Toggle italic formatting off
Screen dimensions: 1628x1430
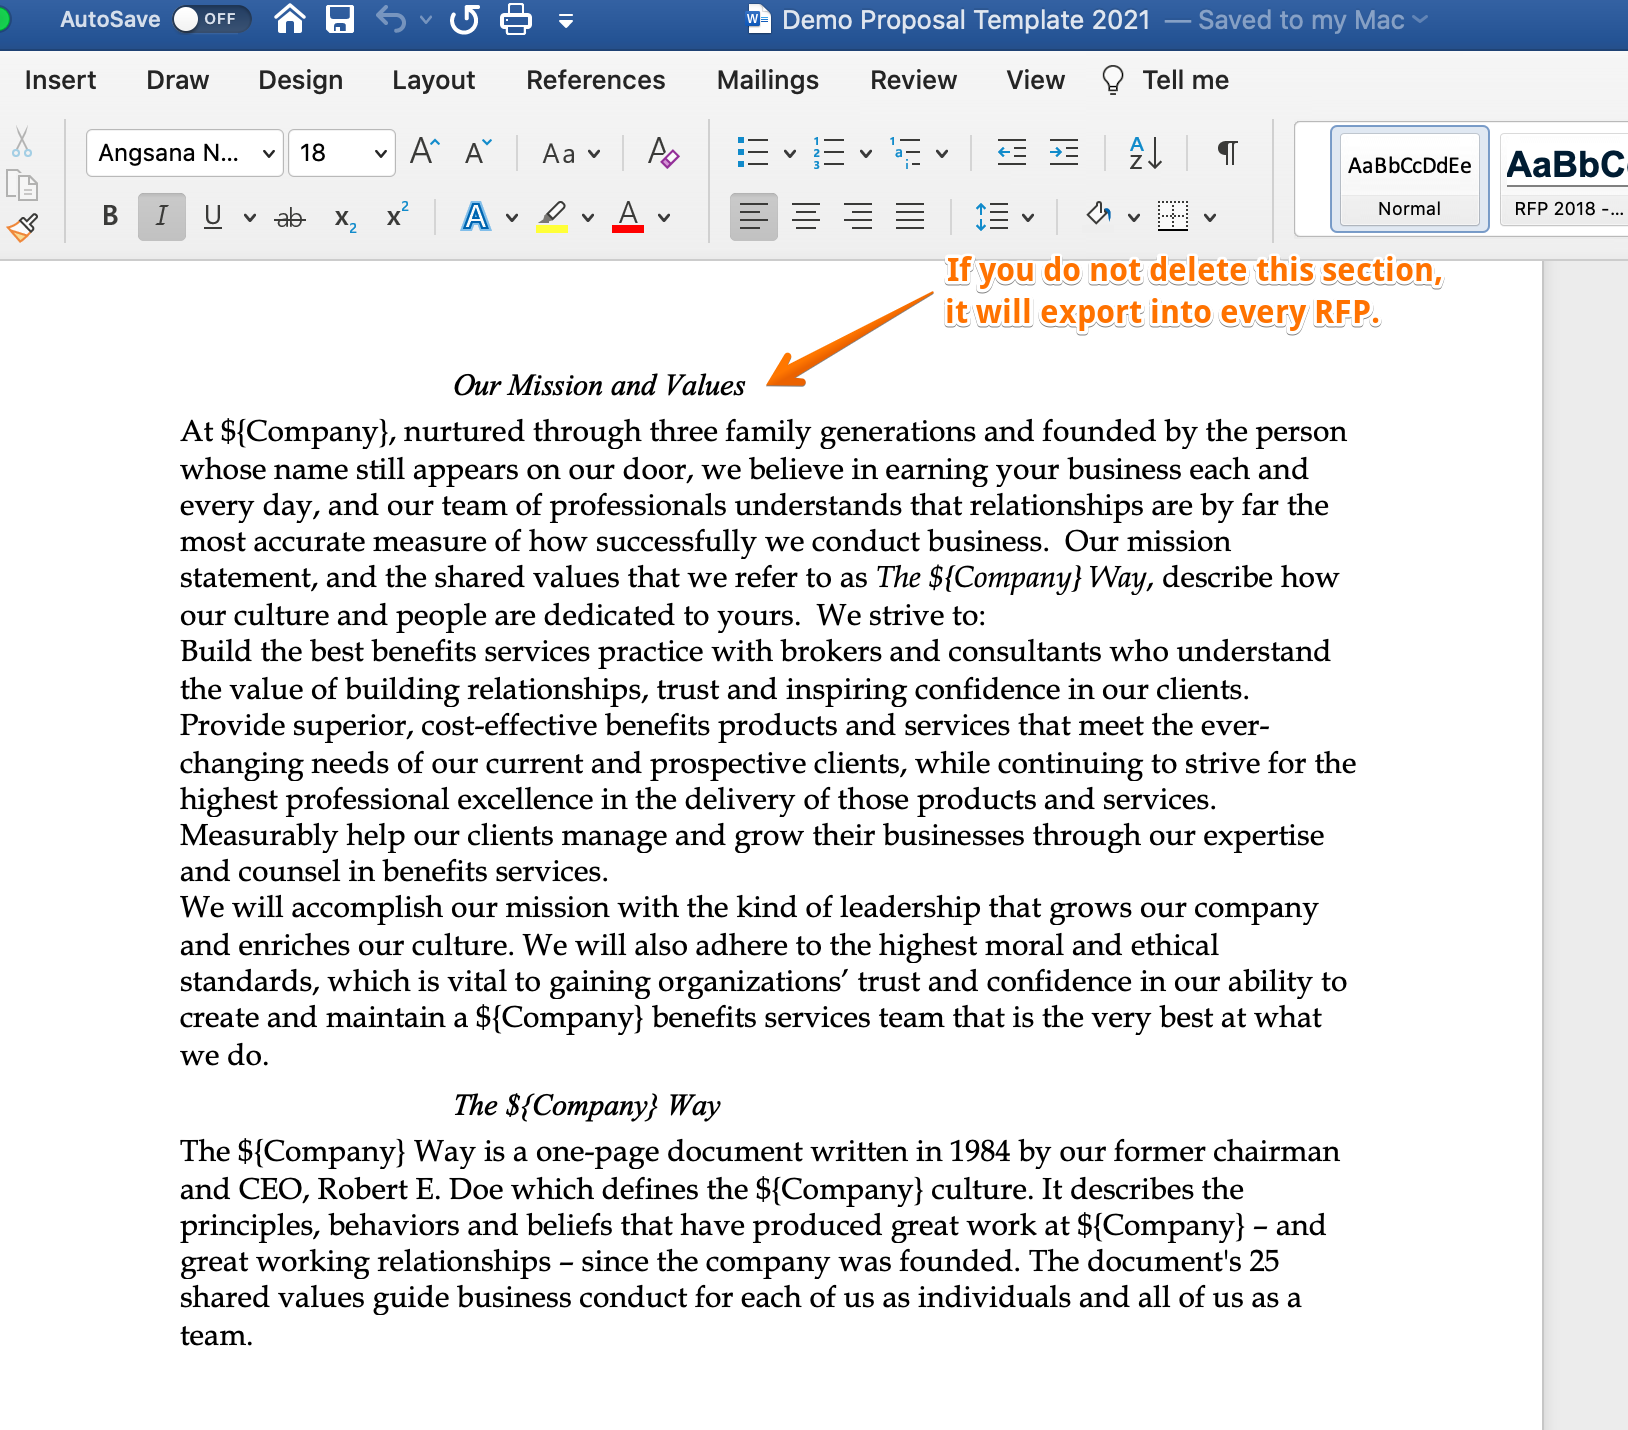pos(161,216)
